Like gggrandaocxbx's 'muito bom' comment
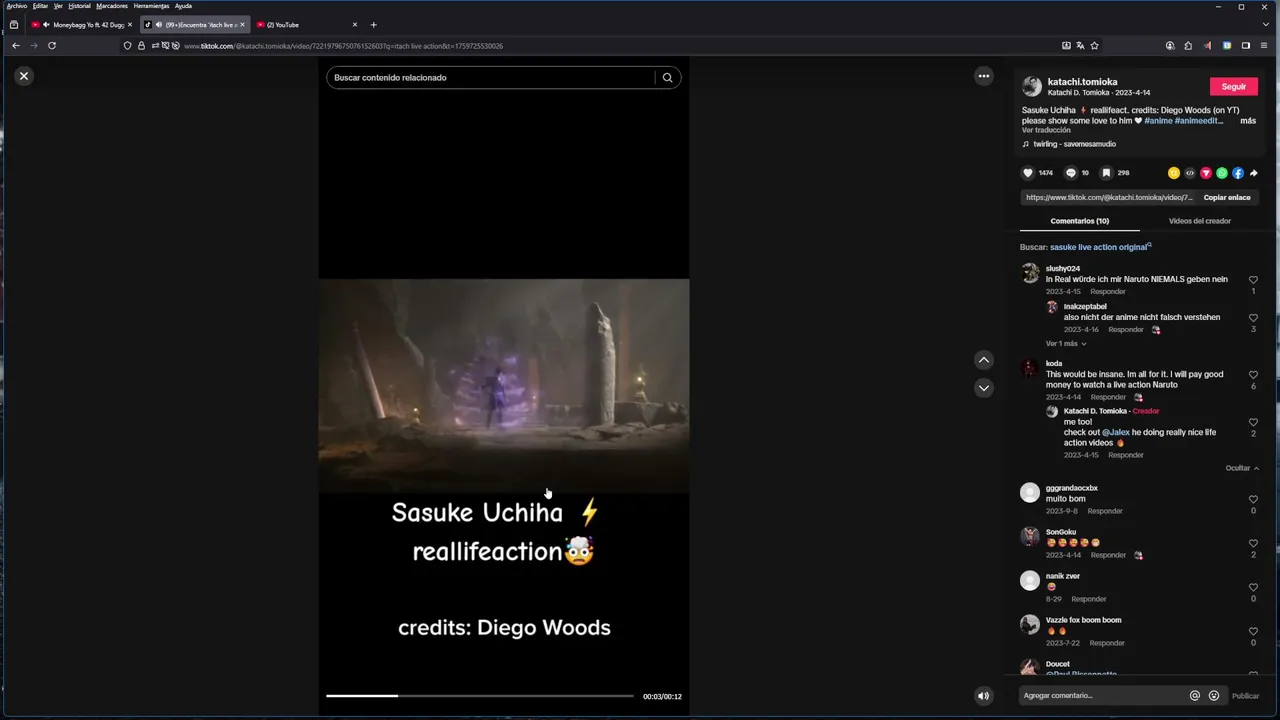 (x=1253, y=499)
